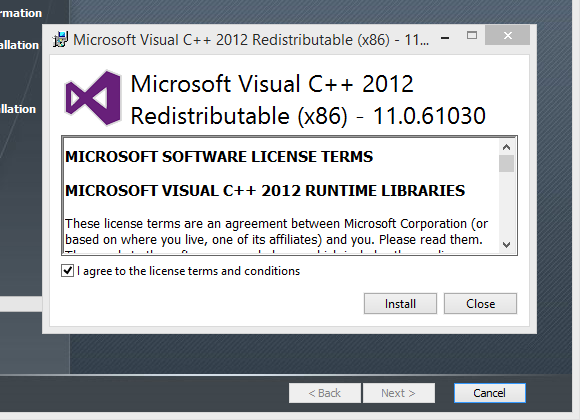
Task: Click Cancel in the background setup window
Action: click(489, 393)
